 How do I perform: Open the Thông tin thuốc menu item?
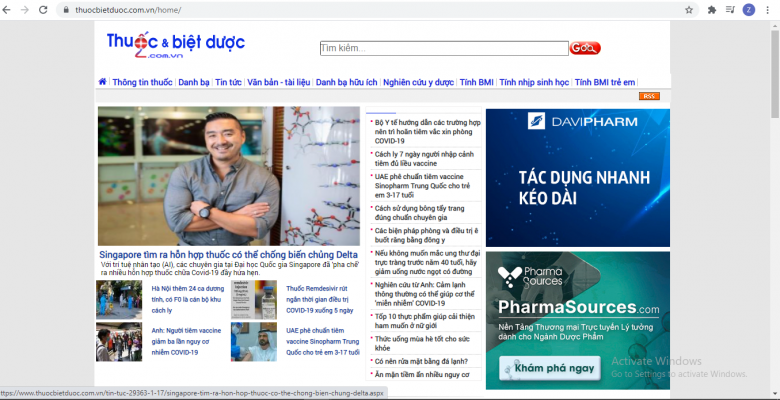(x=142, y=82)
